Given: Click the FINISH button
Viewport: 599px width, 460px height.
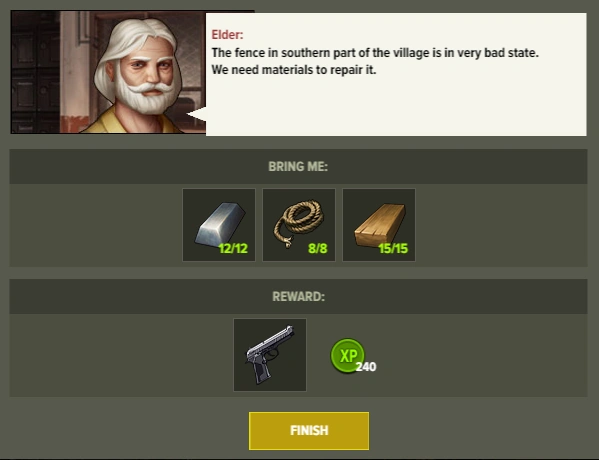Looking at the screenshot, I should 309,431.
